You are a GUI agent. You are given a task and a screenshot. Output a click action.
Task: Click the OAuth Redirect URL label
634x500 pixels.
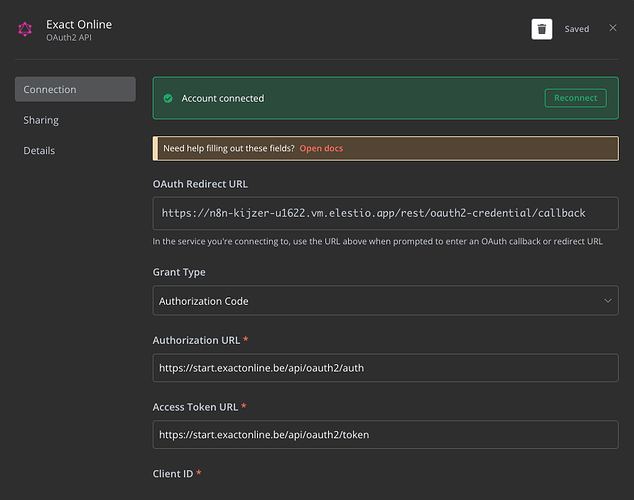200,184
